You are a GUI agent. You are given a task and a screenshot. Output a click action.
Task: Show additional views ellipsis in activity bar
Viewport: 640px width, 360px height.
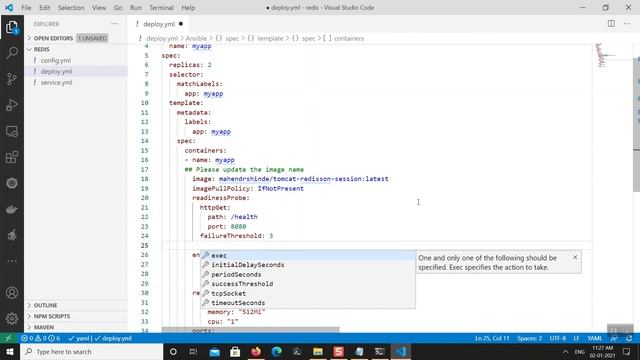click(x=12, y=261)
